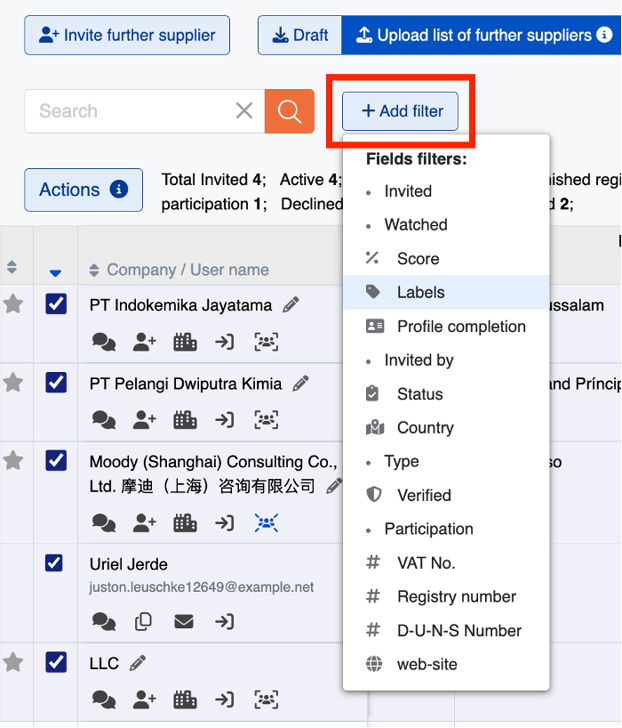
Task: Click envelope icon under Uriel Jerde
Action: point(184,622)
